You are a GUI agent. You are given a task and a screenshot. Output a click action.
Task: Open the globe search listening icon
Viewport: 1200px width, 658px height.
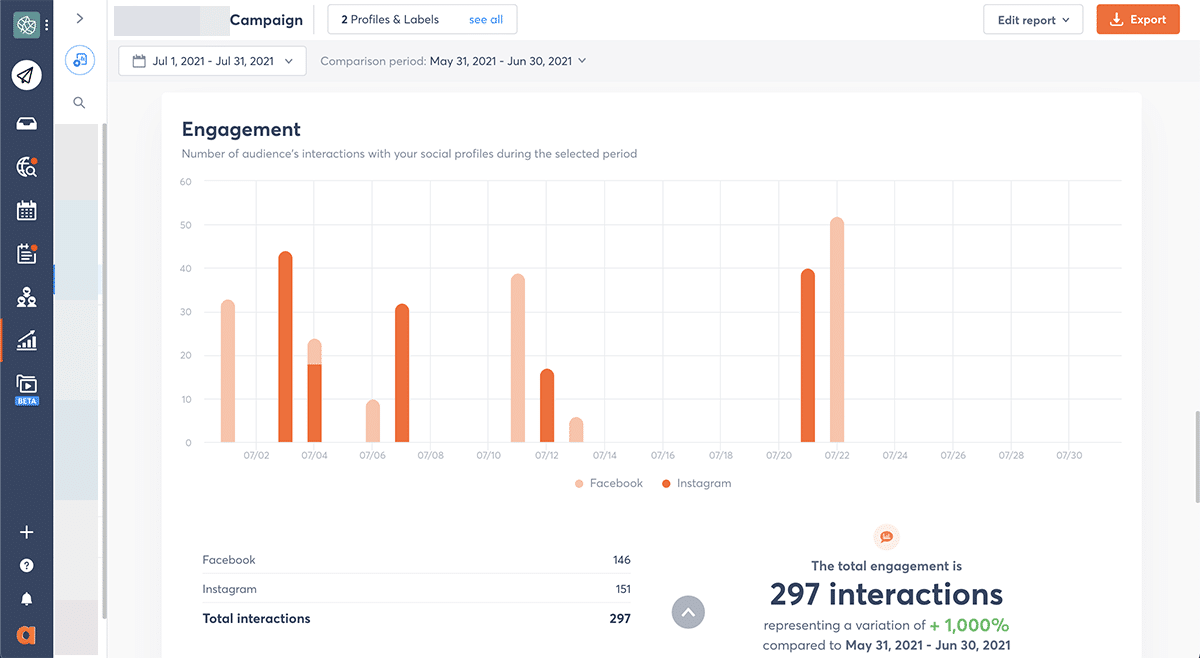pos(27,167)
